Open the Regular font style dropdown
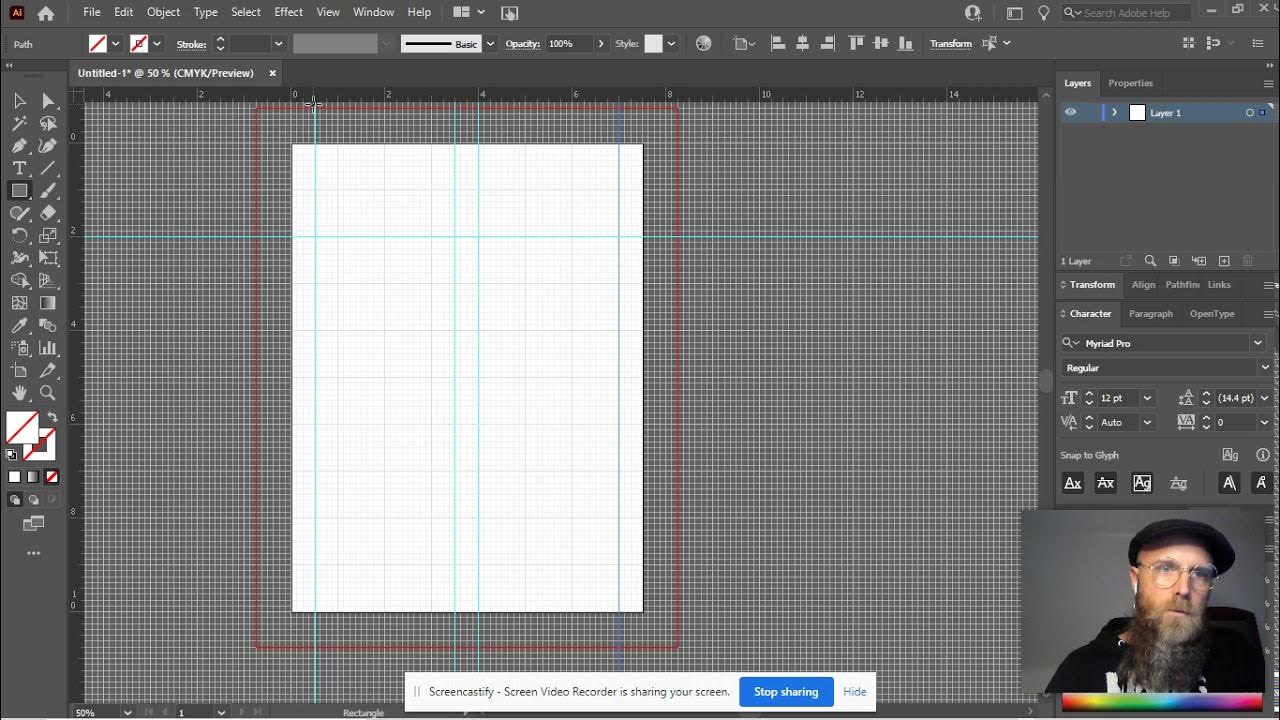 (1264, 367)
